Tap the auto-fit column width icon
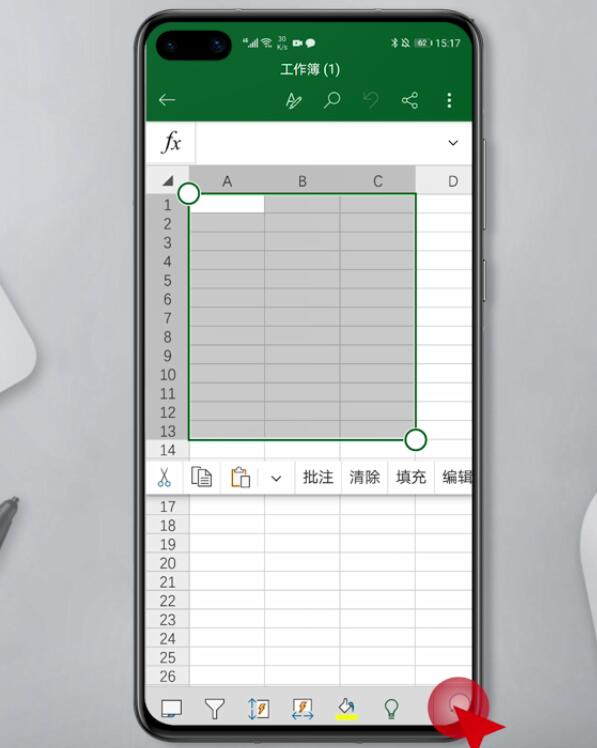 tap(303, 709)
